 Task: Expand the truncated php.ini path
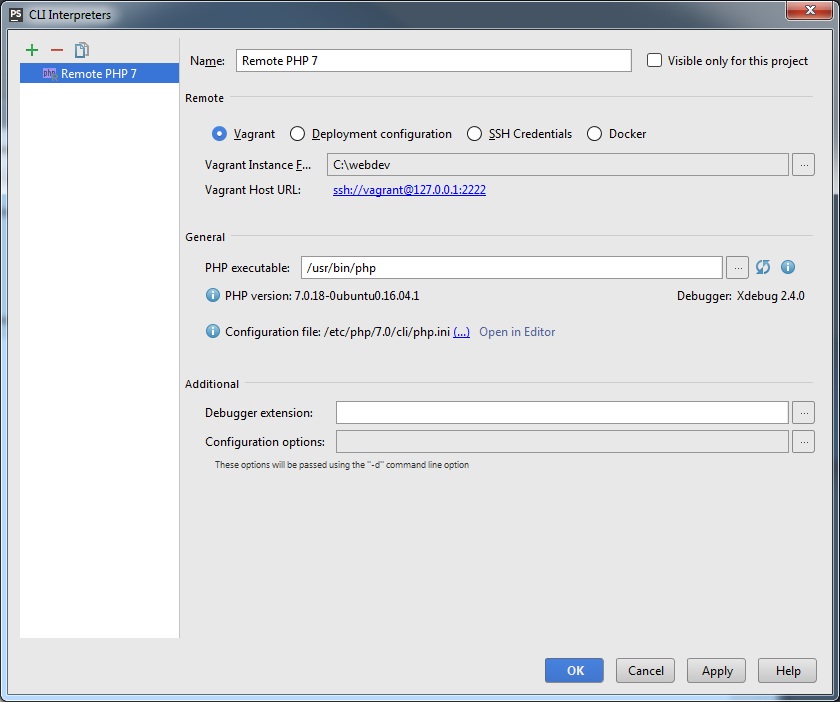coord(460,331)
